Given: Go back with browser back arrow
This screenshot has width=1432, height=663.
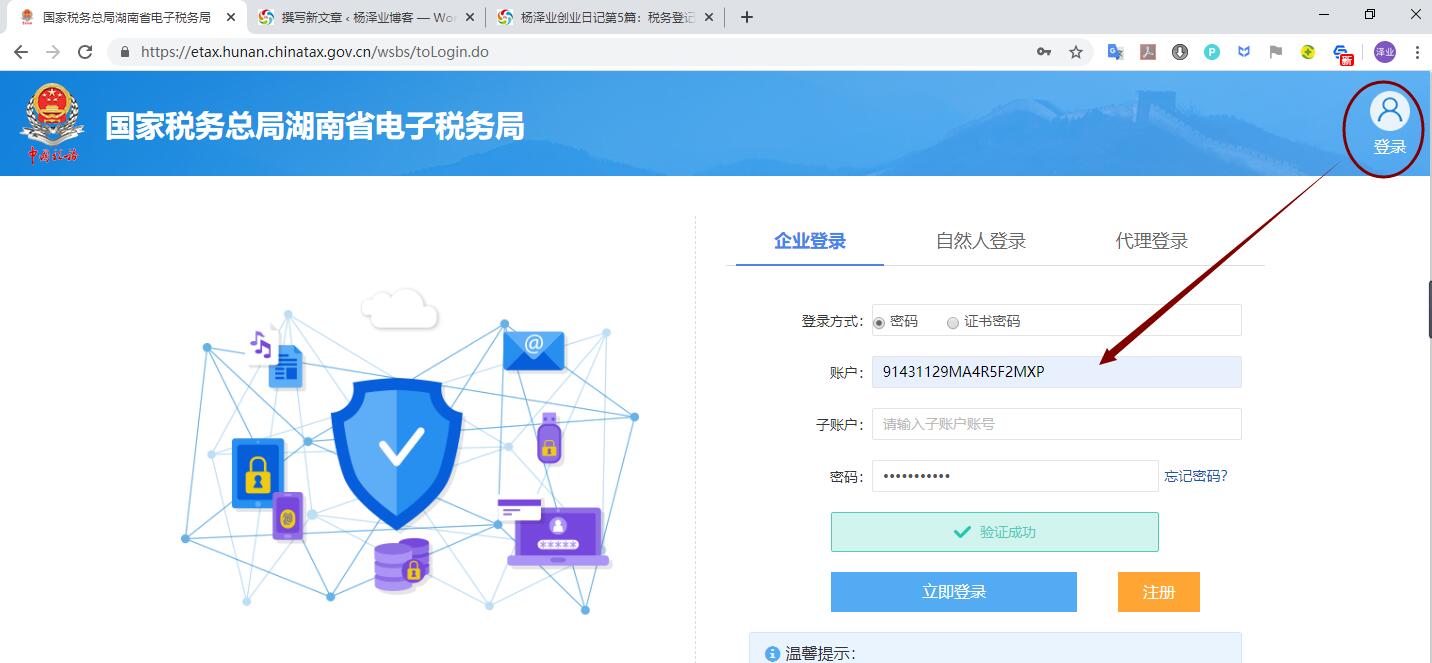Looking at the screenshot, I should 21,52.
